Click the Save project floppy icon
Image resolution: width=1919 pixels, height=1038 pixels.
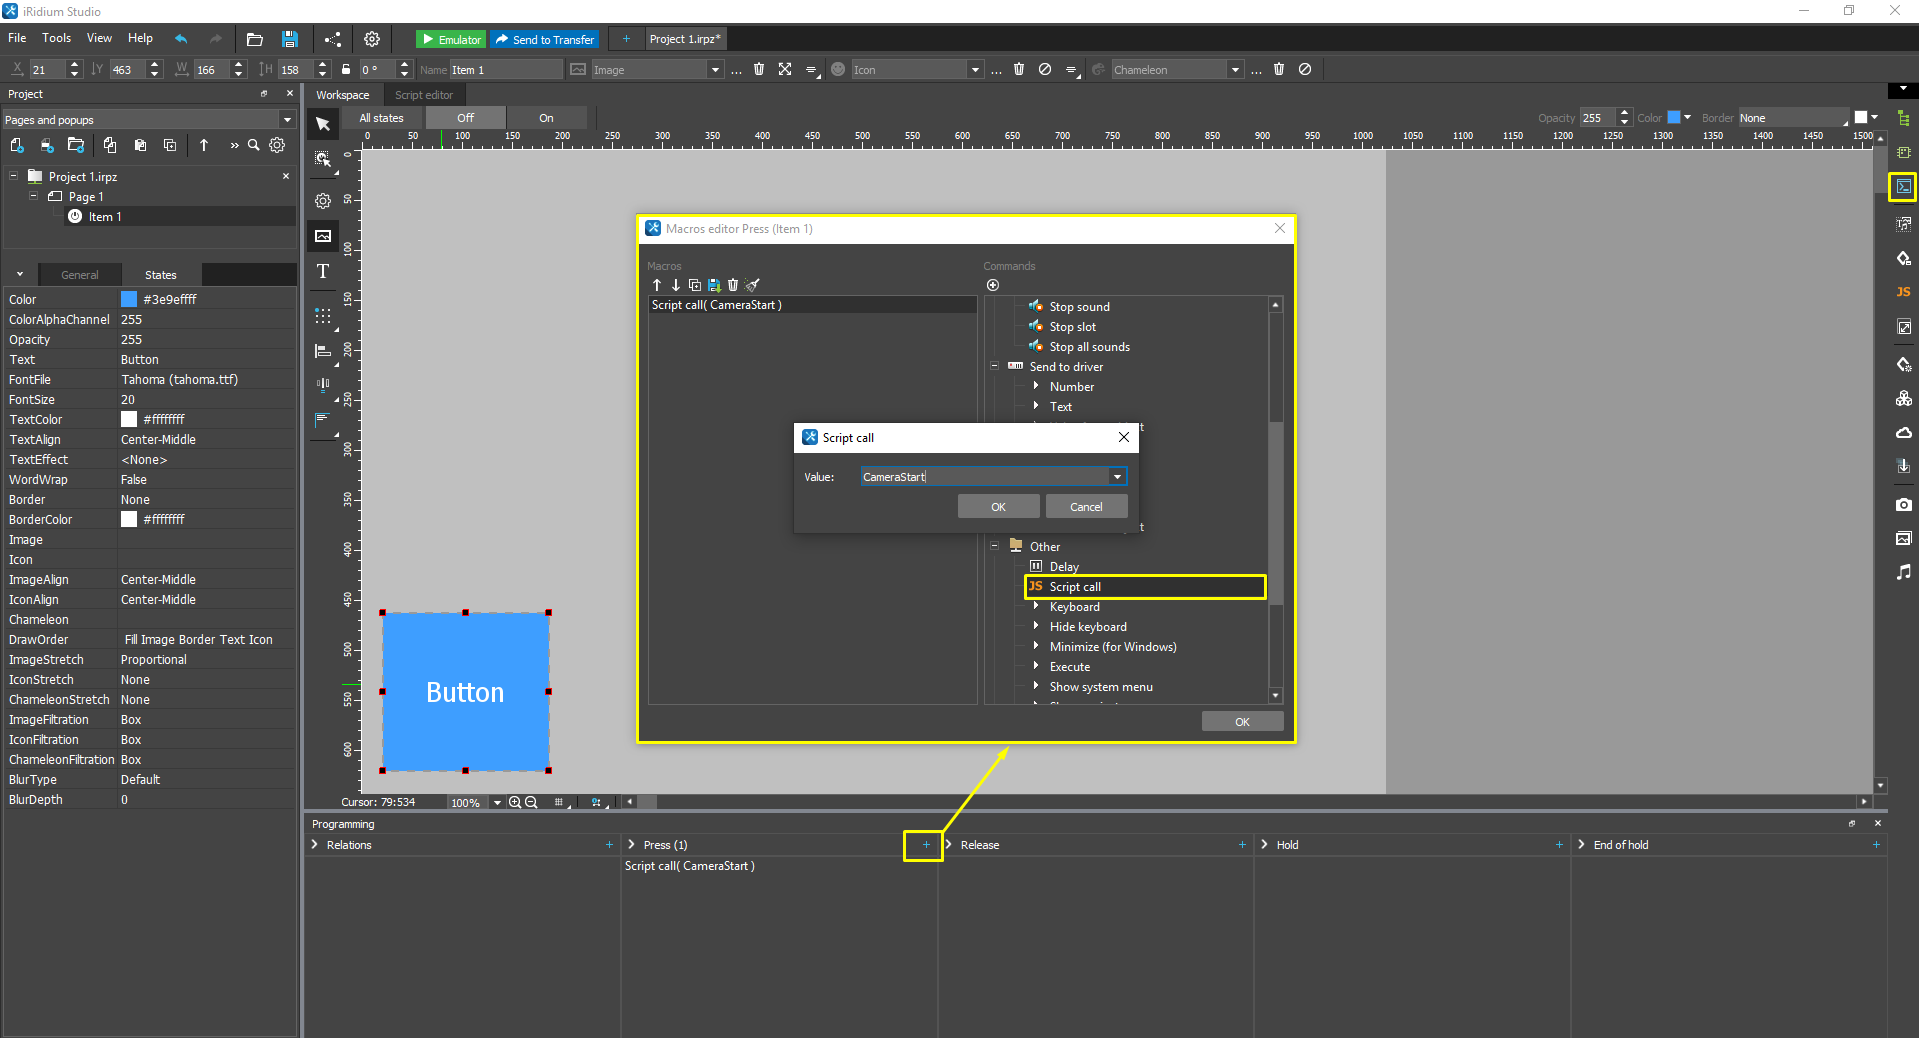click(289, 39)
